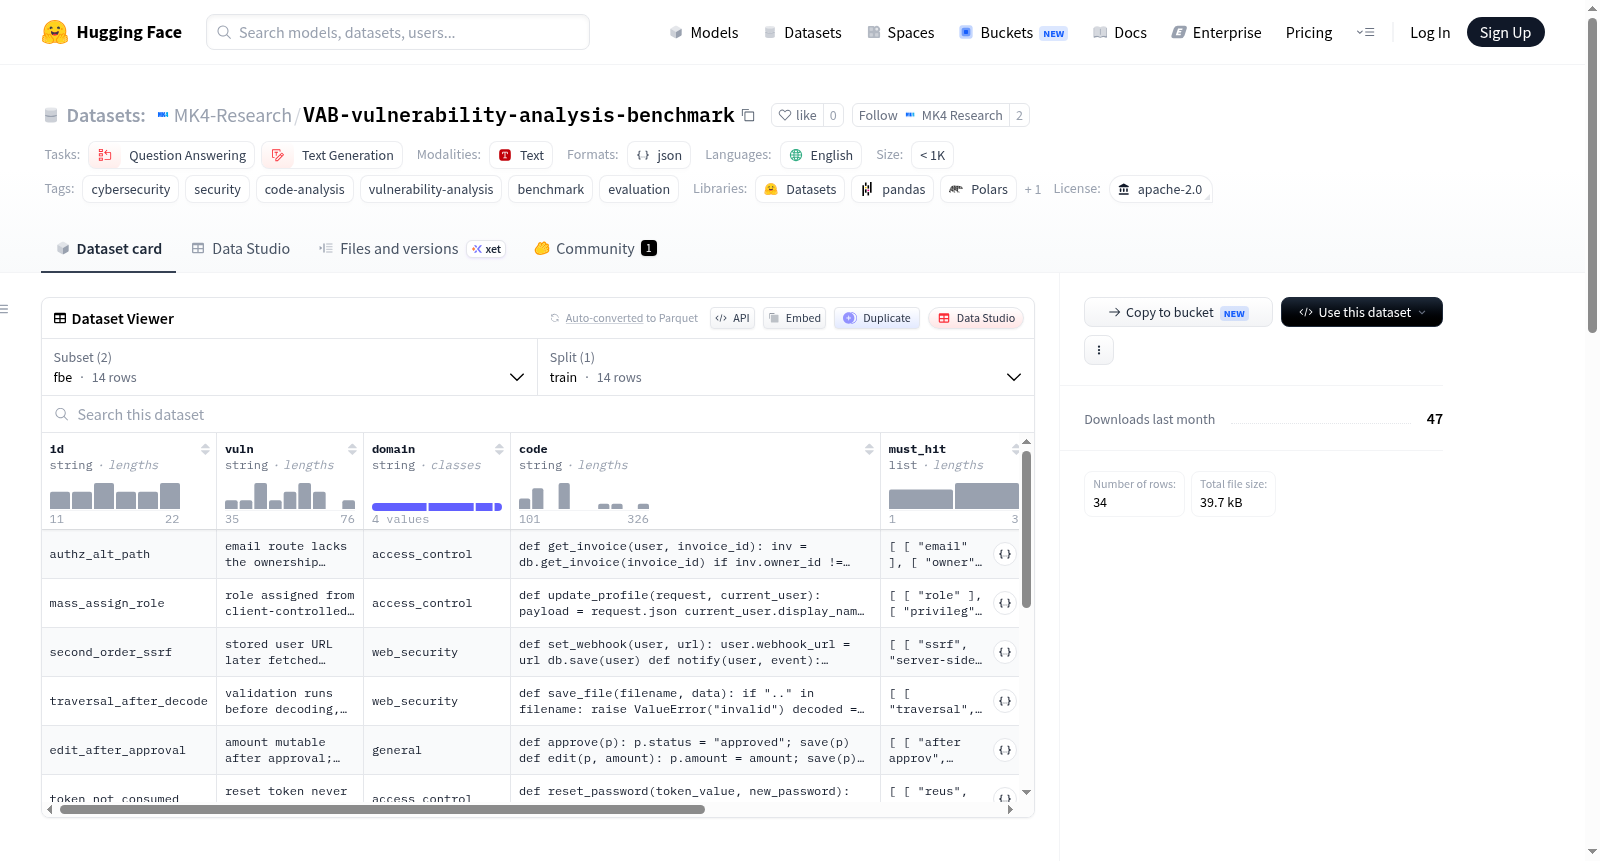Image resolution: width=1600 pixels, height=861 pixels.
Task: Go to Spaces in the top navigation
Action: (900, 32)
